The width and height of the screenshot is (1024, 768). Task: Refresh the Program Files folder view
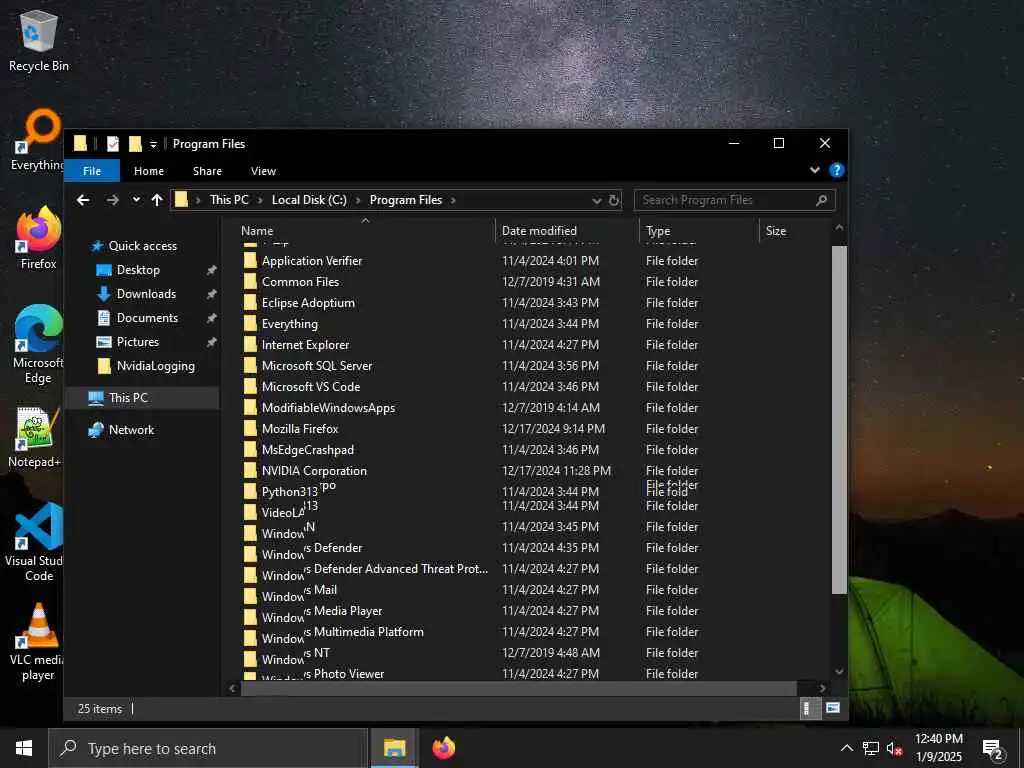[x=614, y=200]
